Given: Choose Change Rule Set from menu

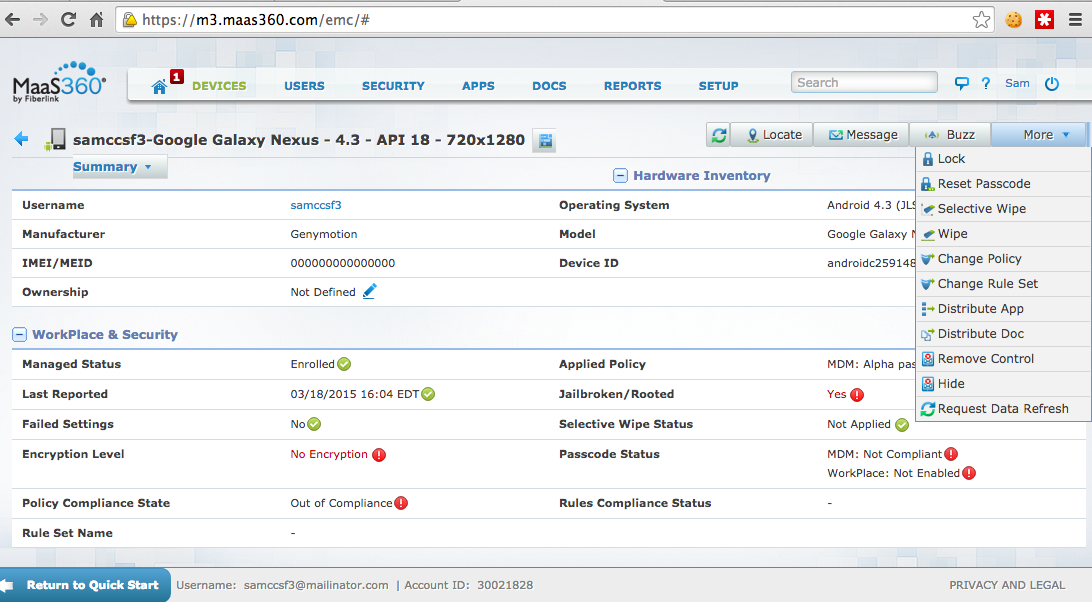Looking at the screenshot, I should [1003, 284].
